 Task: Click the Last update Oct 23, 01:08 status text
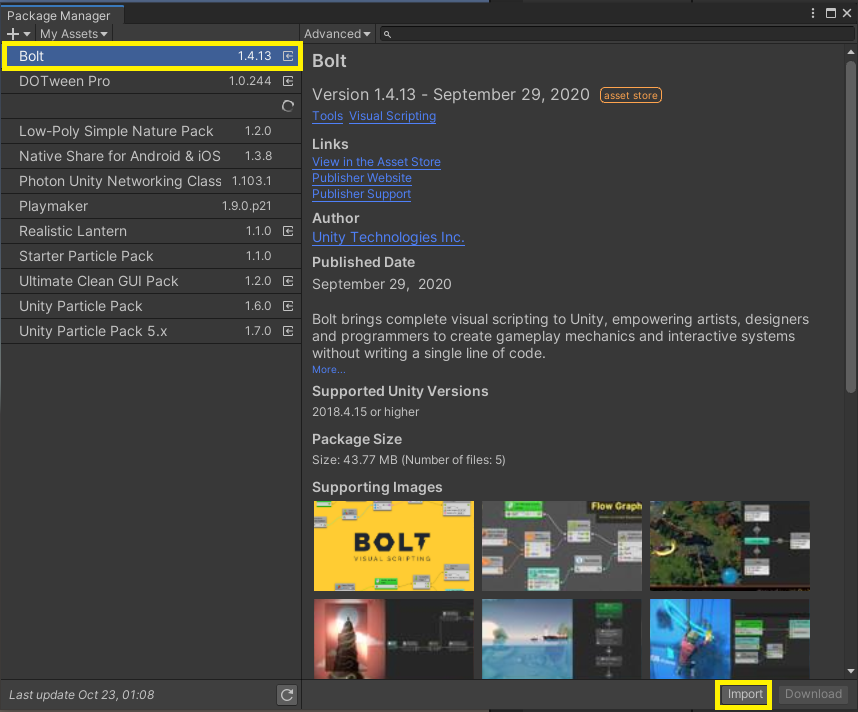click(x=82, y=695)
